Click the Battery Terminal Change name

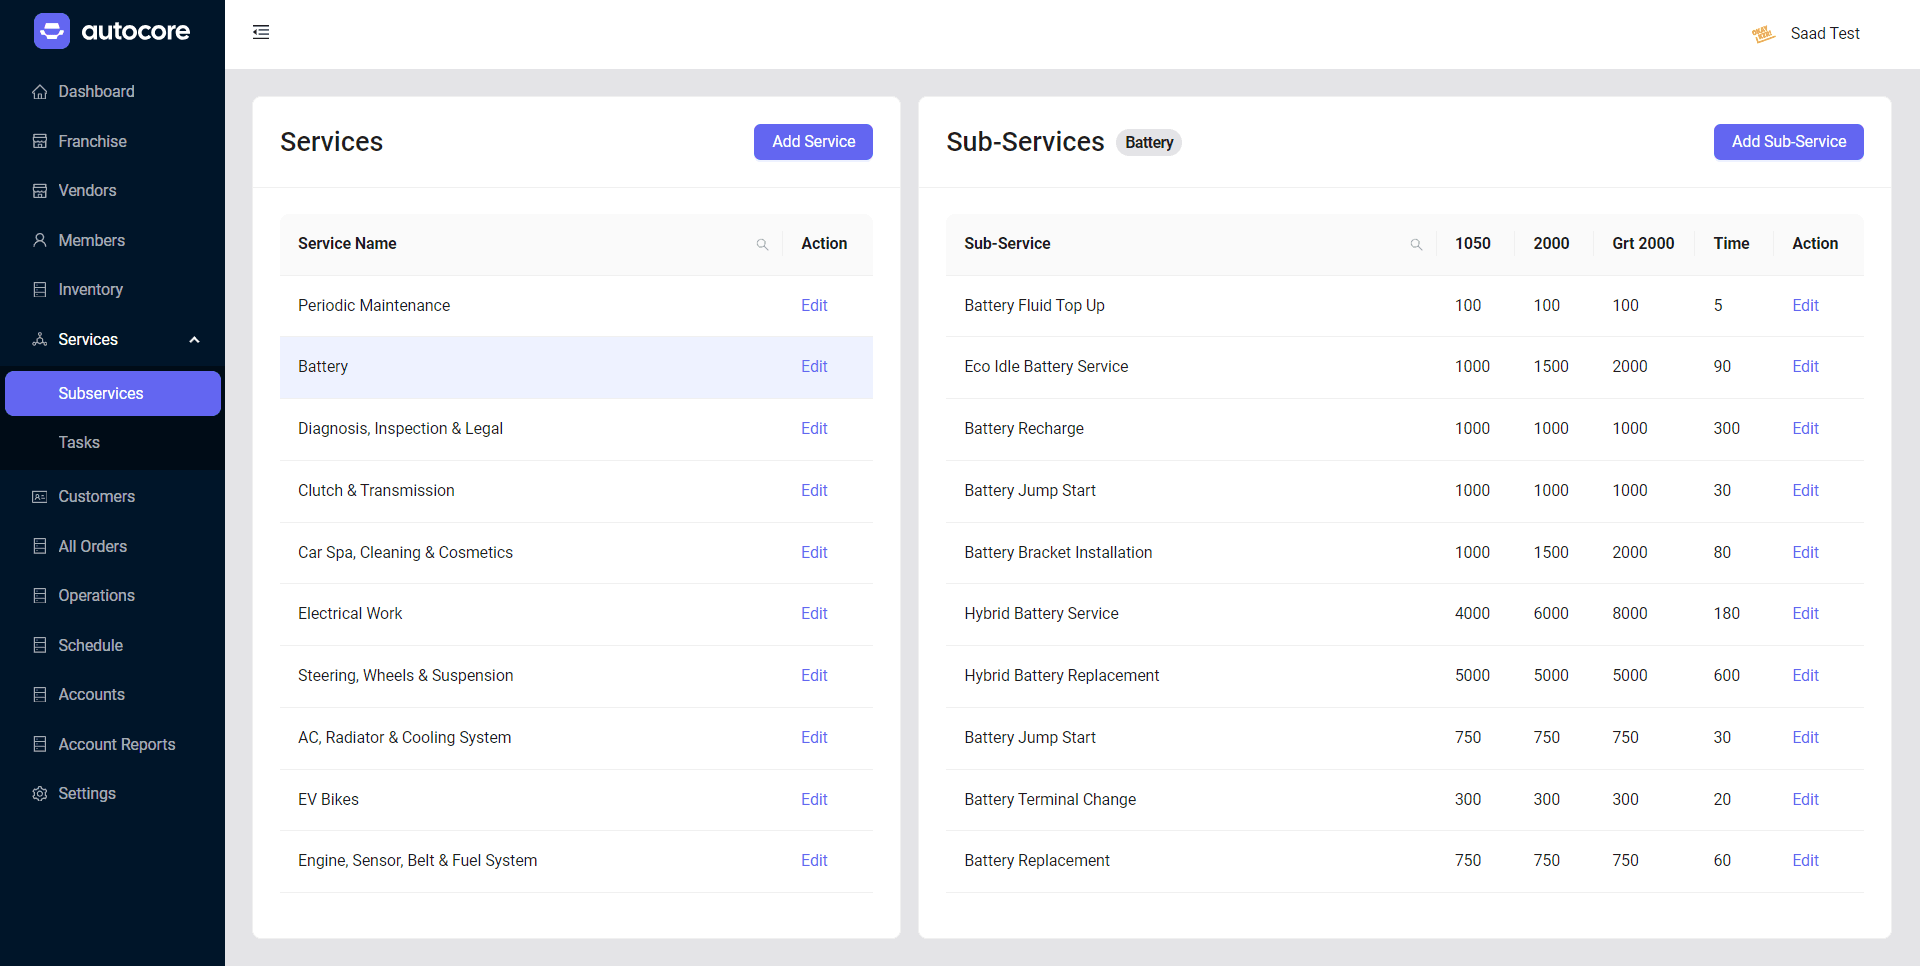[x=1050, y=799]
